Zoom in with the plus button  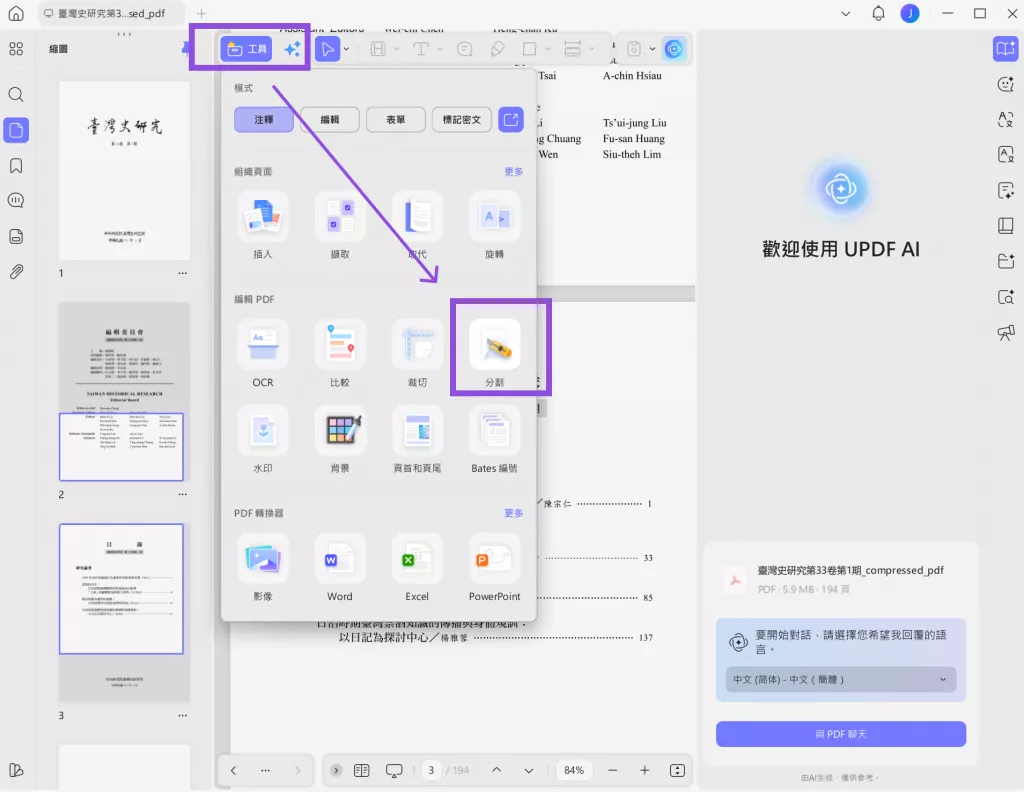click(645, 770)
